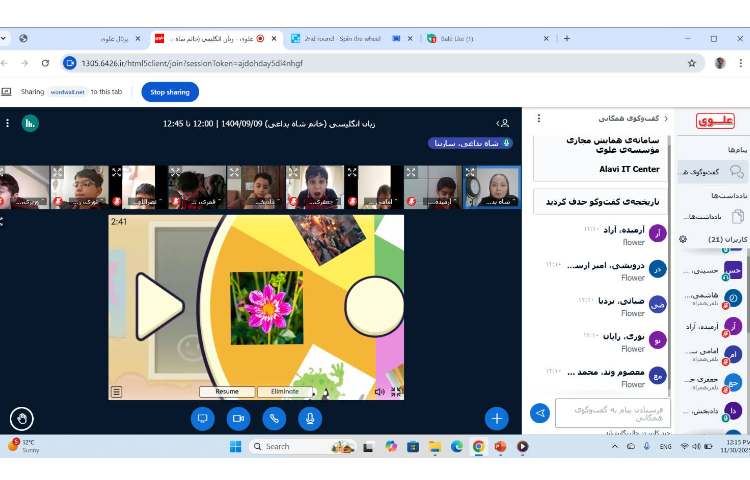Send the chat message with arrow icon
Image resolution: width=750 pixels, height=480 pixels.
540,412
